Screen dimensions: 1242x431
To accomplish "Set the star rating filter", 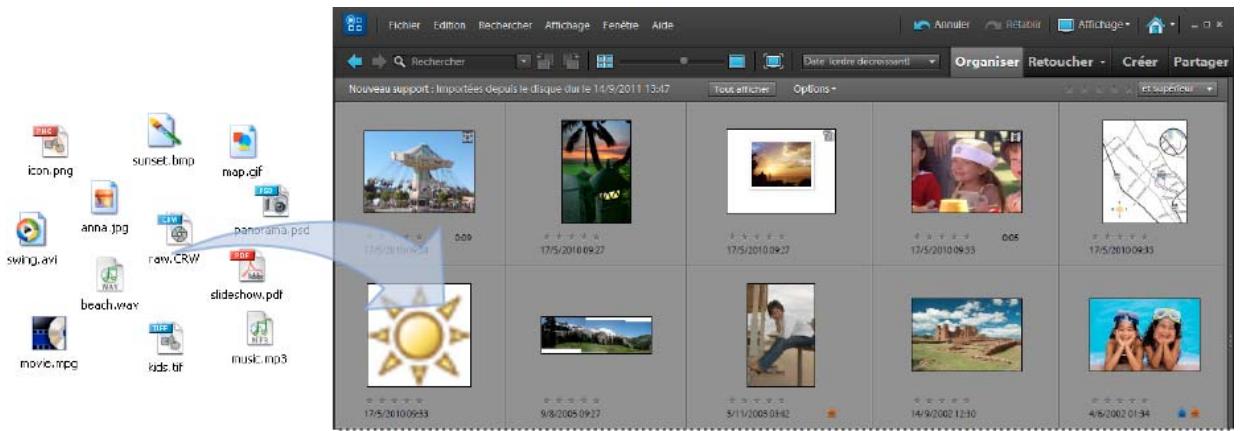I will click(x=1099, y=89).
